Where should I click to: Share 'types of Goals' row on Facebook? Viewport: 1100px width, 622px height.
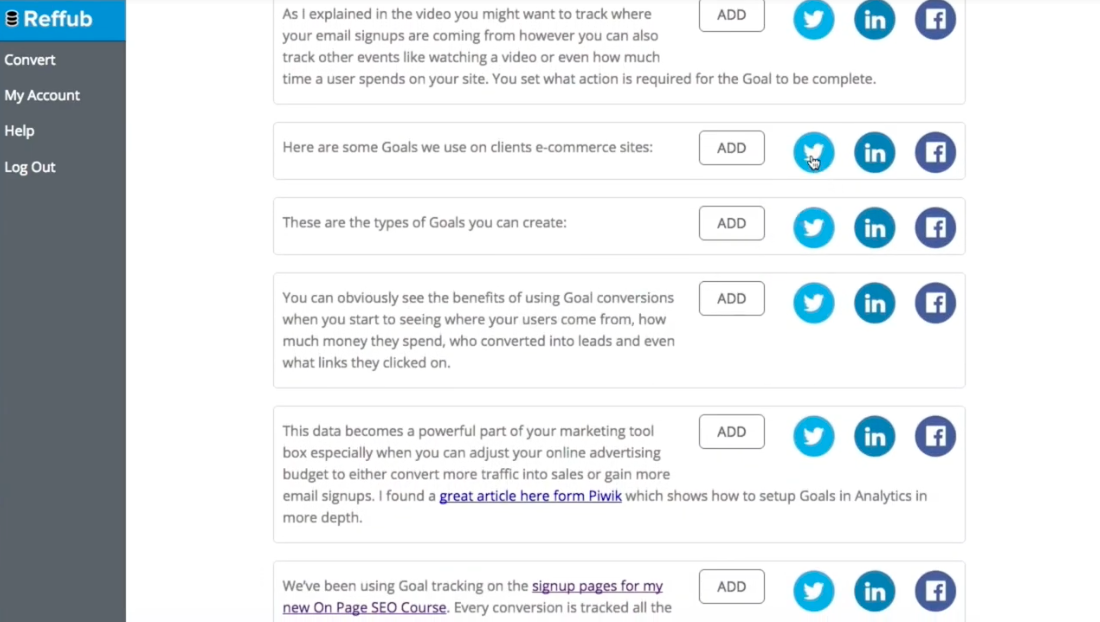point(935,228)
